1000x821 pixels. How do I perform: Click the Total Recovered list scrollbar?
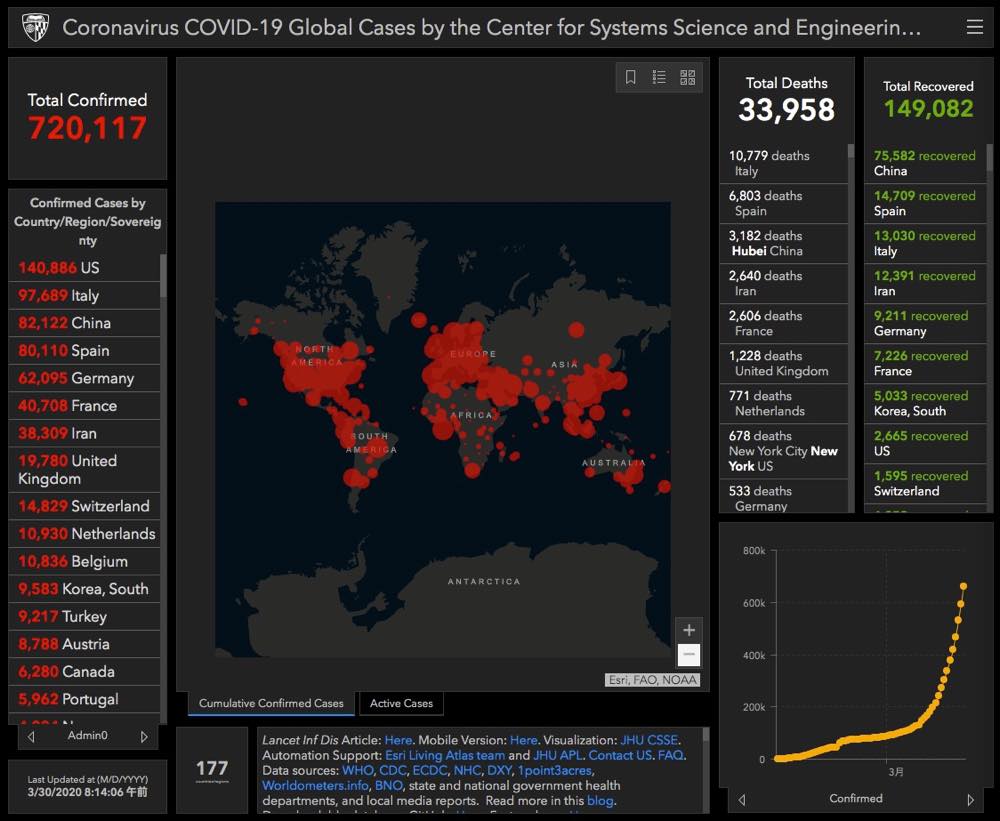[x=989, y=157]
